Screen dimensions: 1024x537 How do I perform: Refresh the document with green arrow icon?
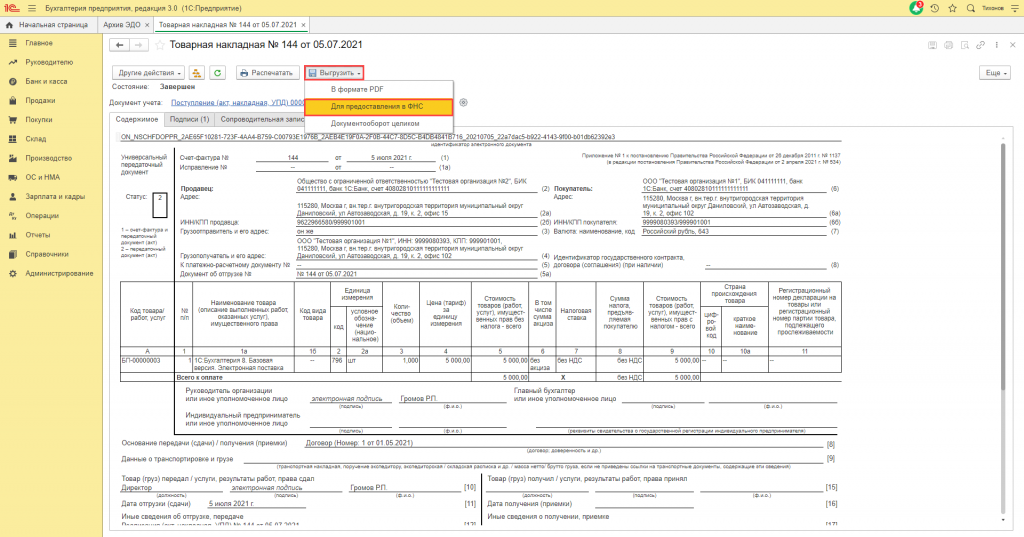tap(217, 73)
